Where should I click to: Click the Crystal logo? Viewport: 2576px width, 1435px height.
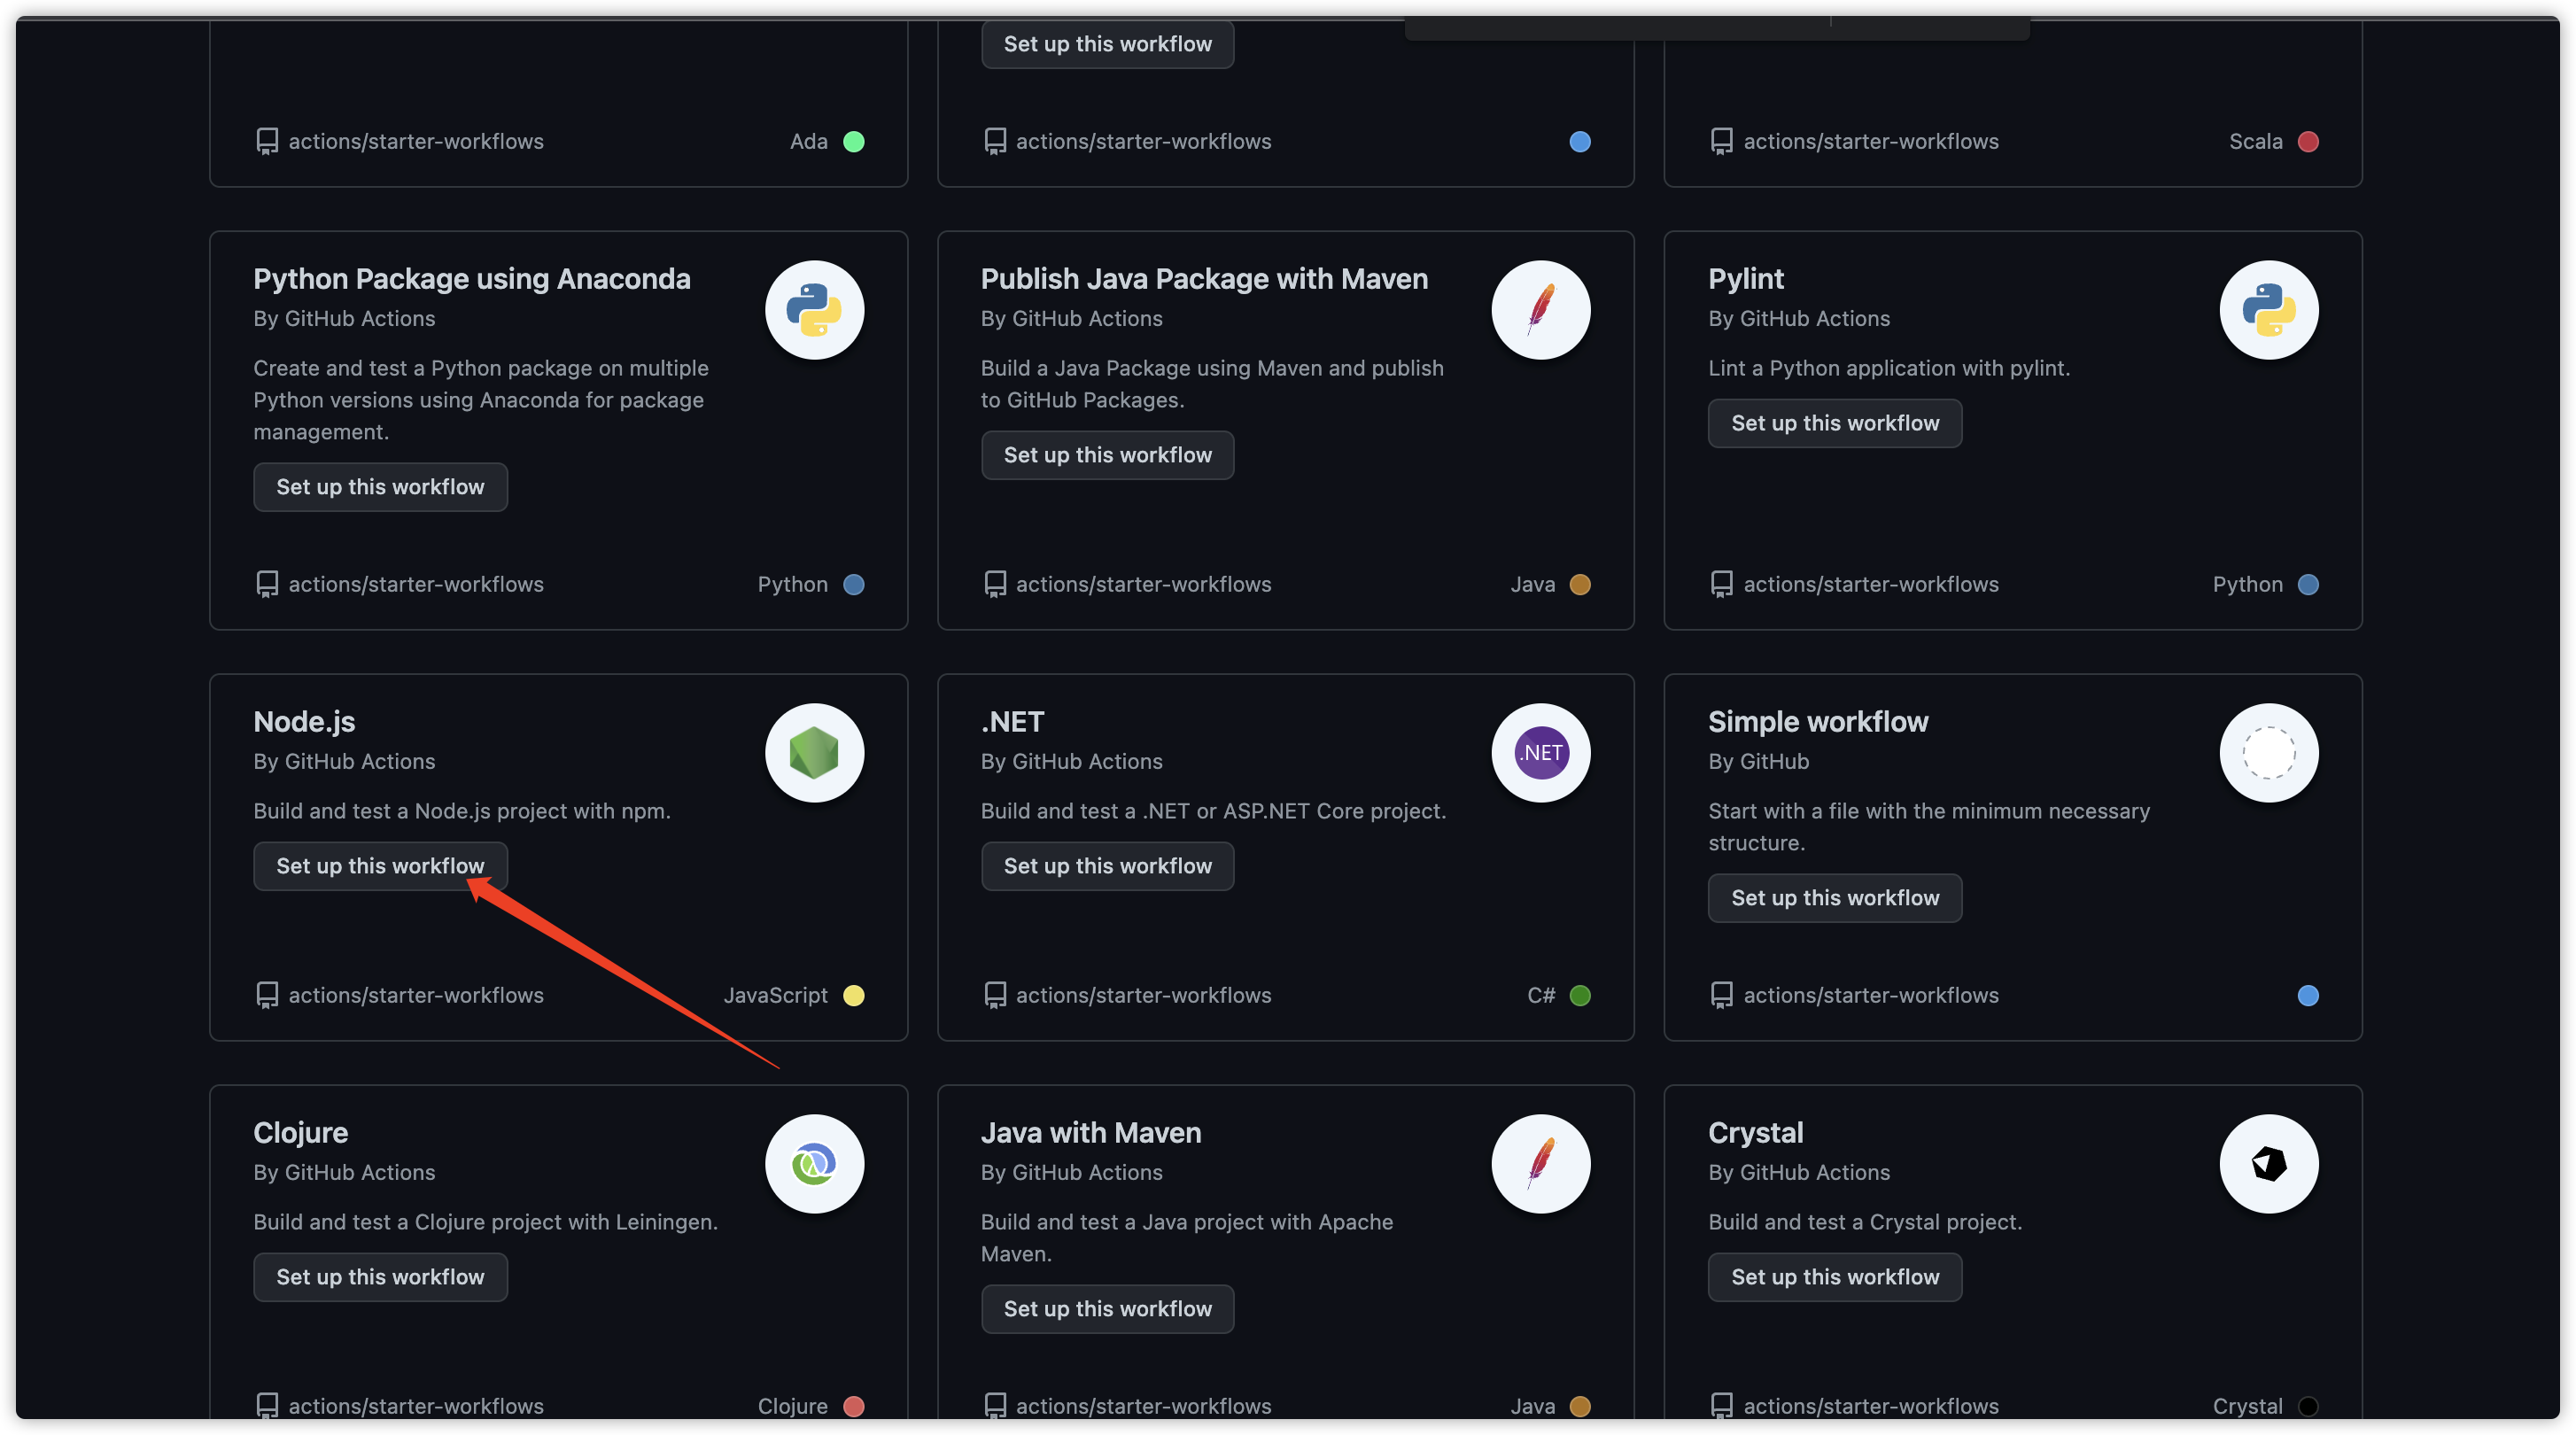[2269, 1164]
